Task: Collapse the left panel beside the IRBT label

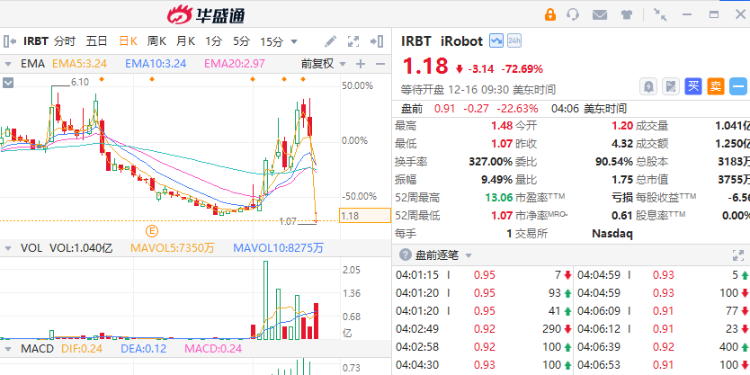Action: pos(10,41)
